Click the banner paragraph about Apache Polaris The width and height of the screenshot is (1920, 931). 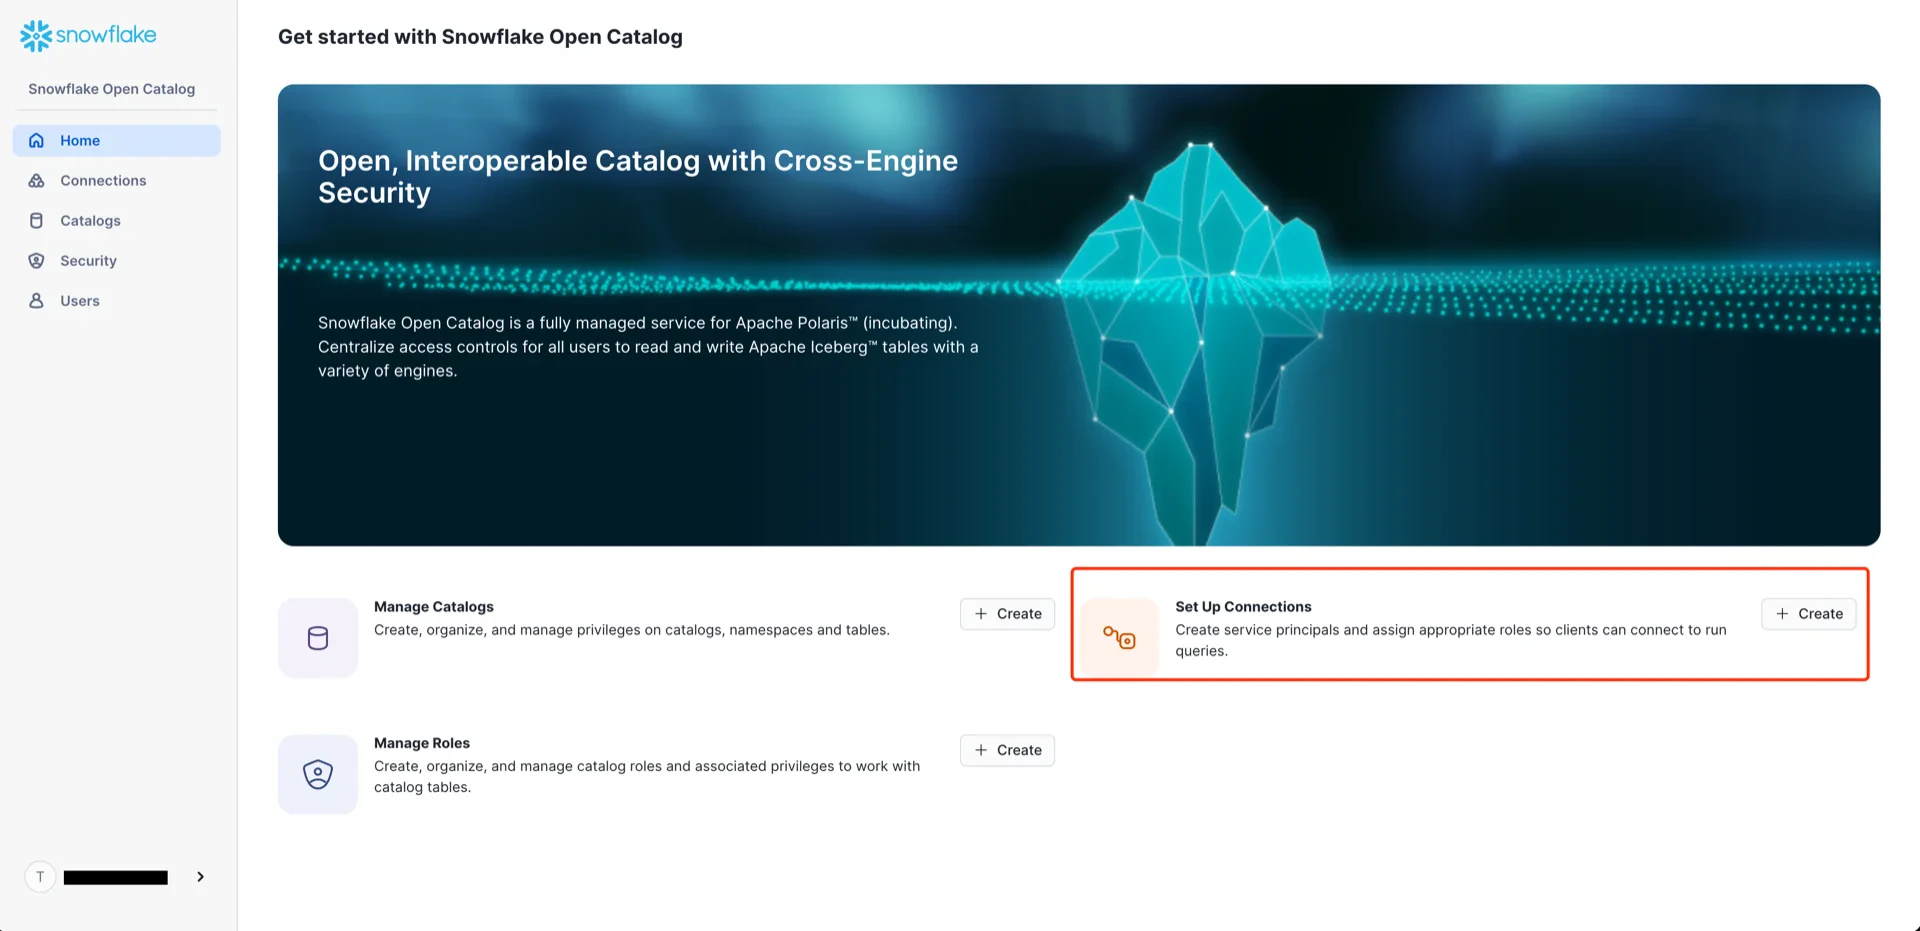(x=648, y=347)
